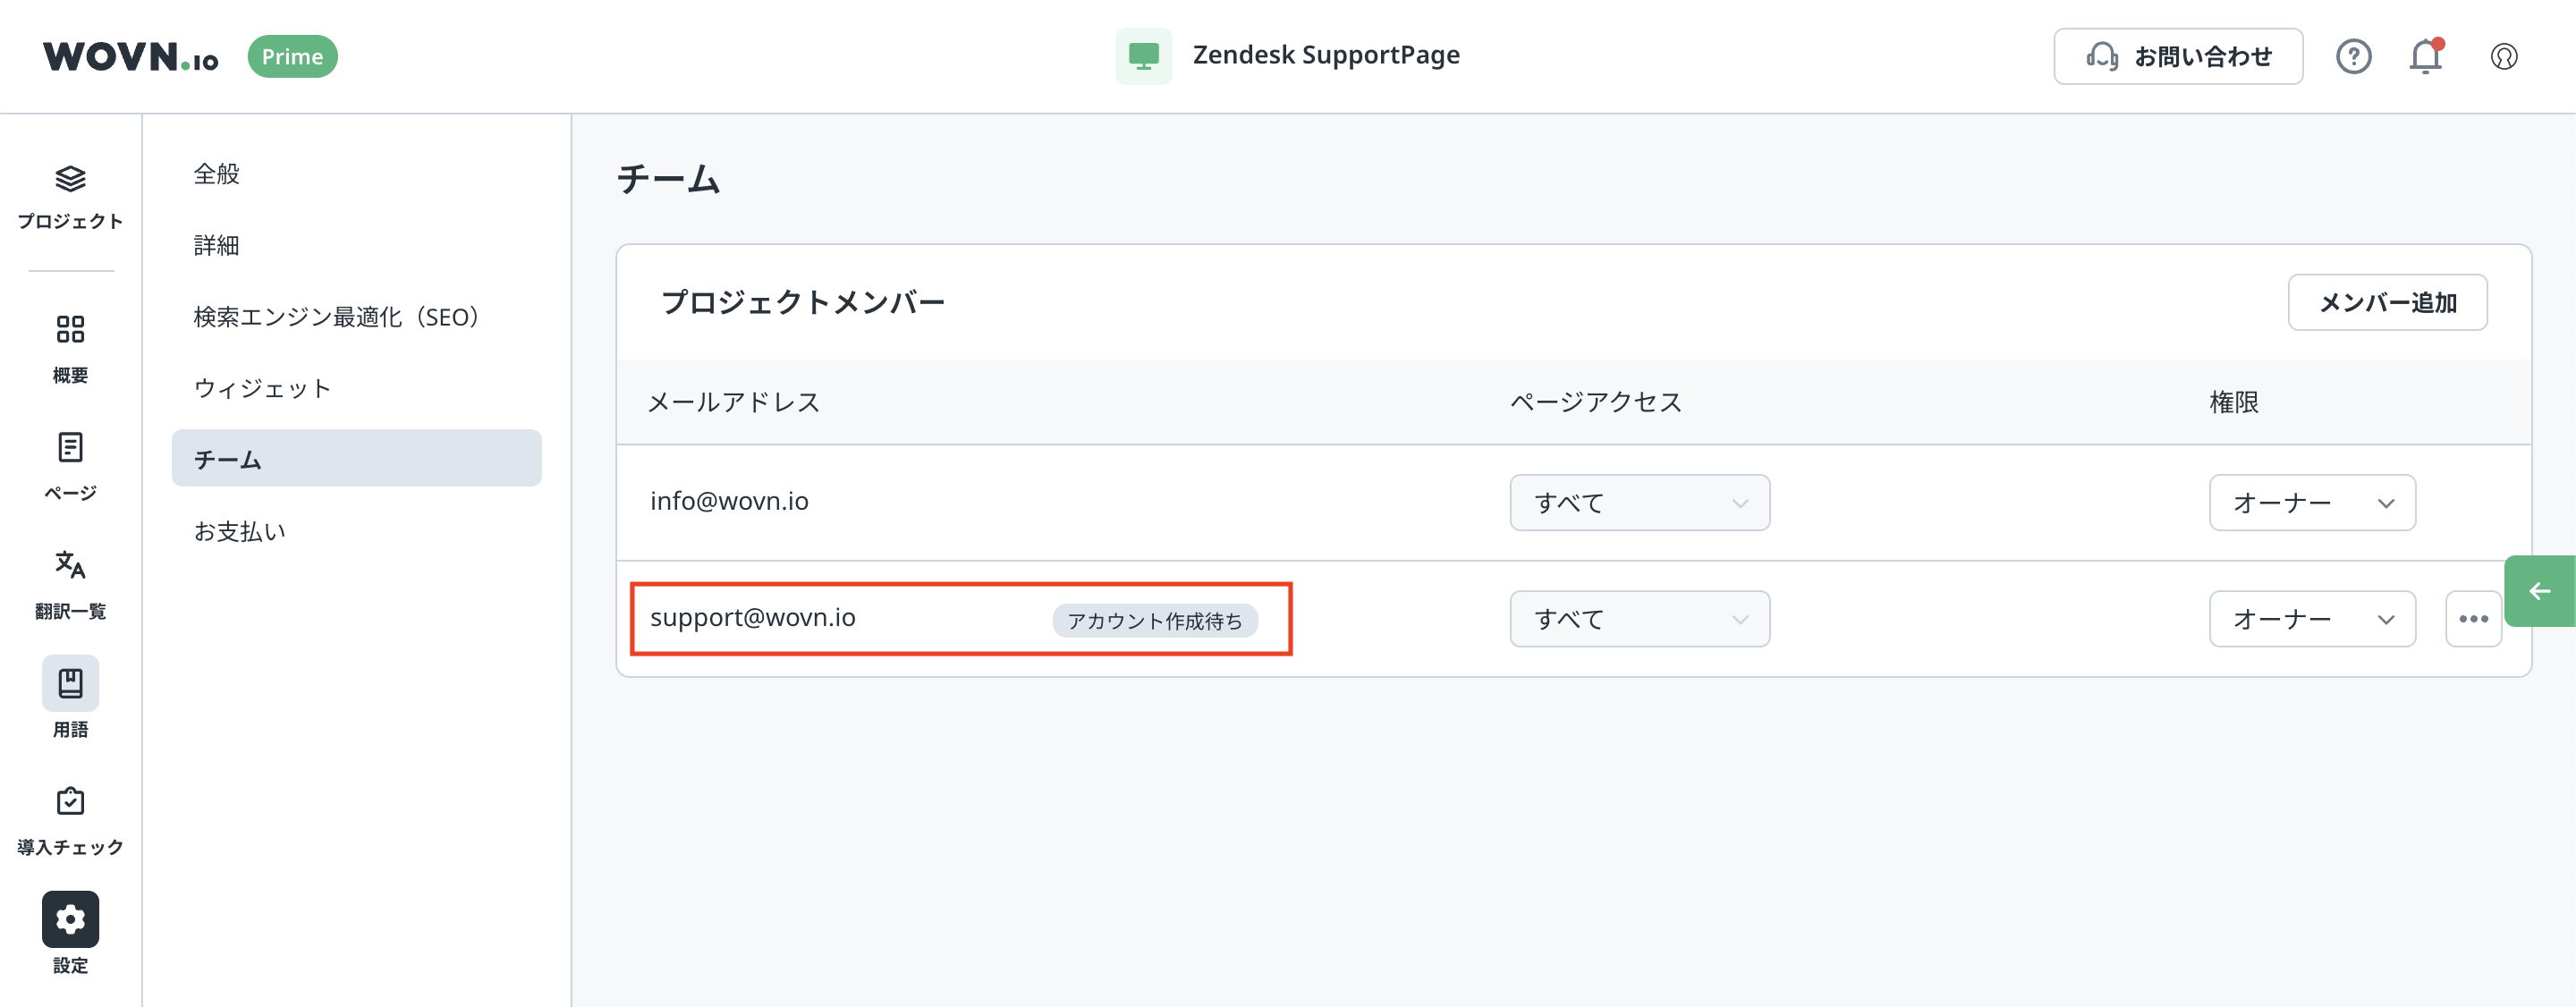Viewport: 2576px width, 1007px height.
Task: Expand page access dropdown for support@wovn.io
Action: coord(1639,619)
